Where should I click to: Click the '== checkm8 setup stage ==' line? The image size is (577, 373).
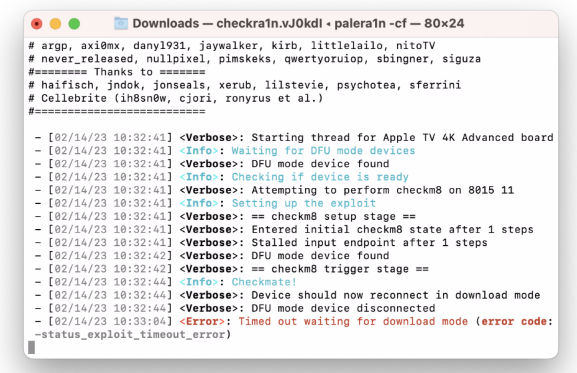333,216
